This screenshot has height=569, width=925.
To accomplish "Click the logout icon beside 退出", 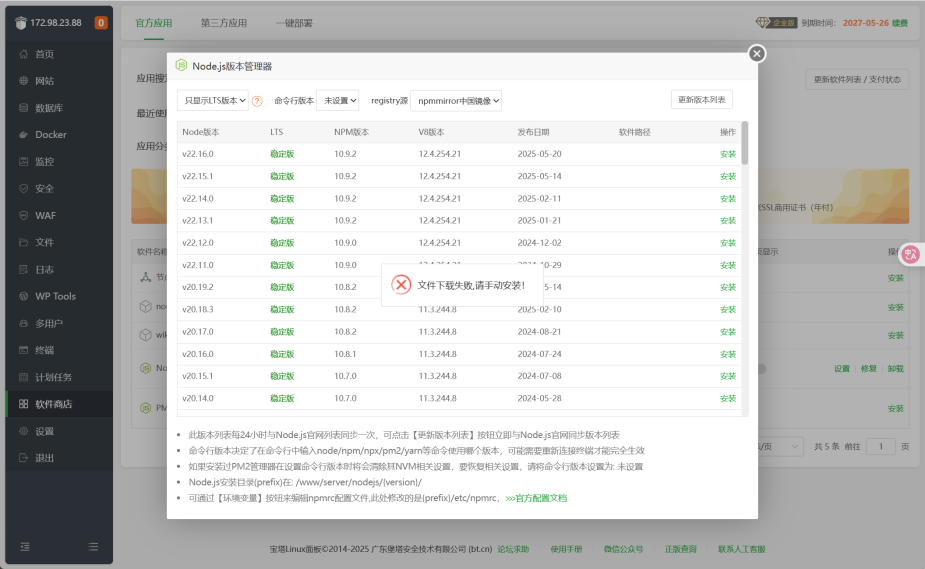I will click(x=24, y=458).
